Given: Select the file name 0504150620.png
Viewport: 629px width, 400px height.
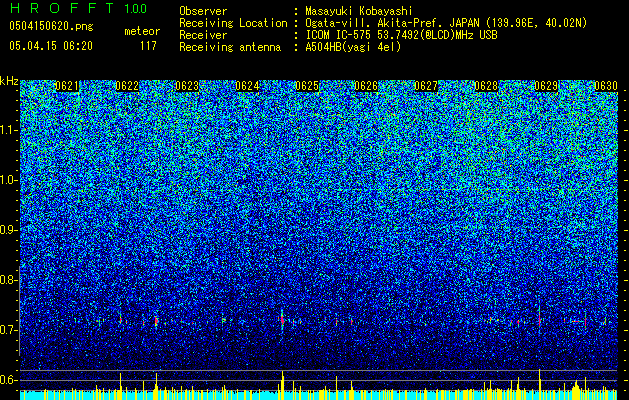Looking at the screenshot, I should pos(51,26).
